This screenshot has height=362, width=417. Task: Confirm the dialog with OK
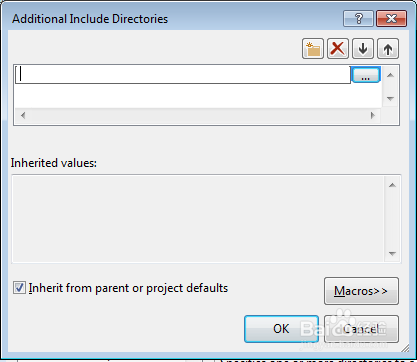pyautogui.click(x=281, y=329)
